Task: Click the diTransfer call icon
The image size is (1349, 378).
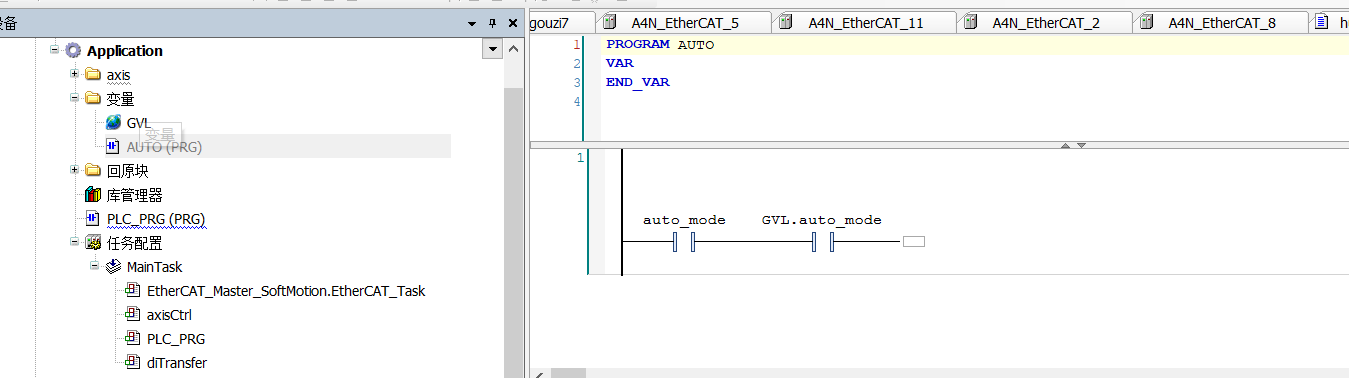Action: [x=133, y=362]
